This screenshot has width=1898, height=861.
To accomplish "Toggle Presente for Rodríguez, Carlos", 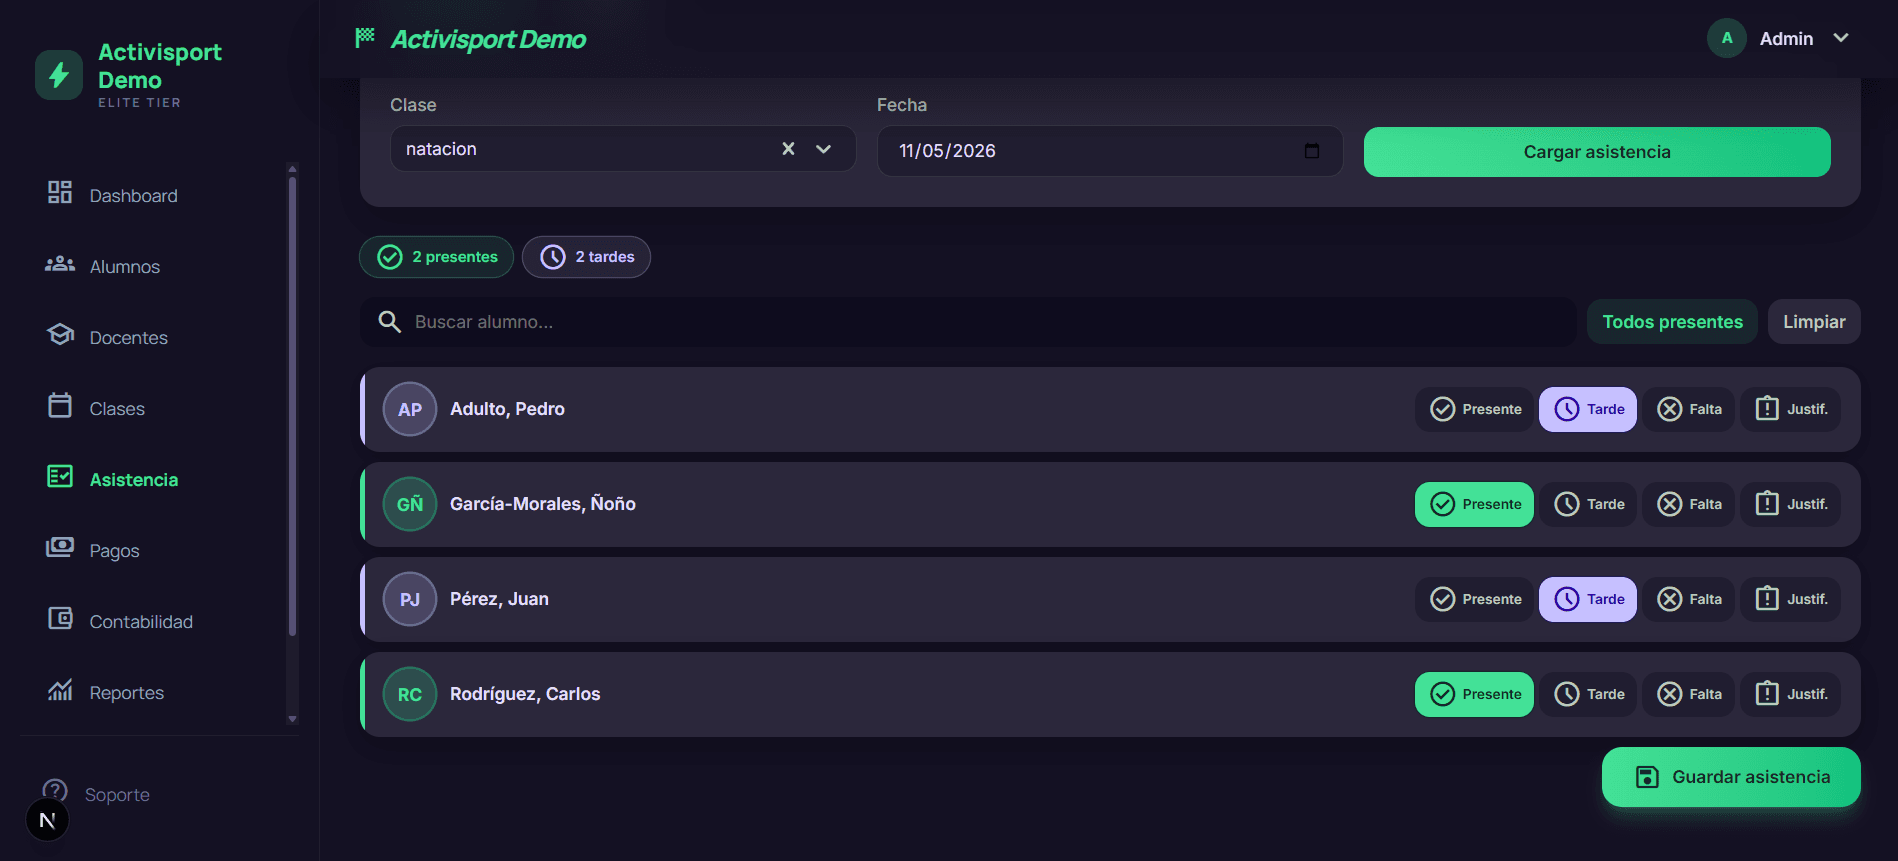I will pyautogui.click(x=1474, y=694).
